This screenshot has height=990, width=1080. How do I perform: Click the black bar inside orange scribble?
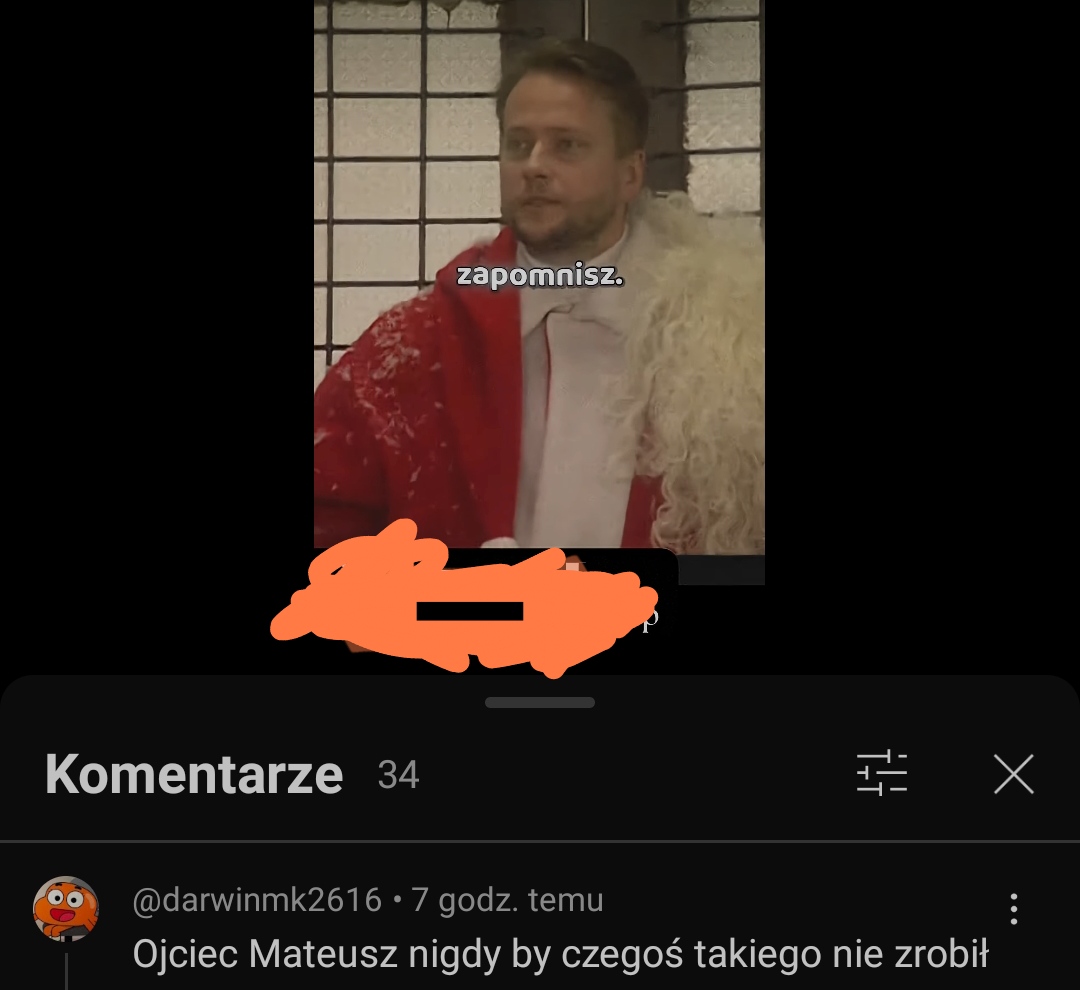[470, 611]
